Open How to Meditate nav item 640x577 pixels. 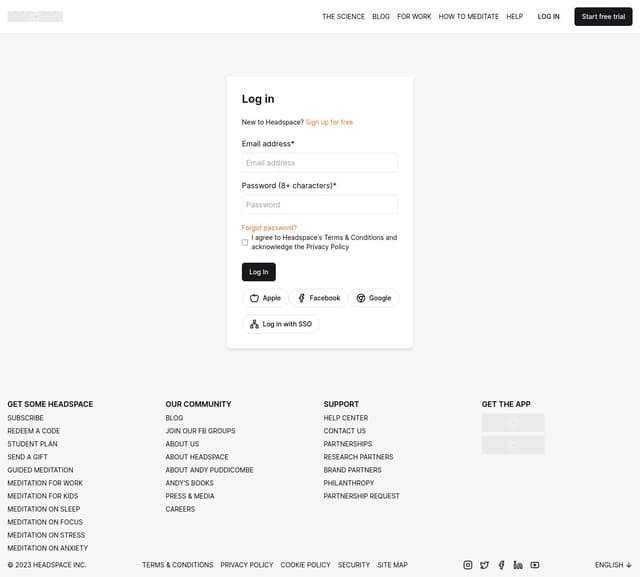pos(469,17)
